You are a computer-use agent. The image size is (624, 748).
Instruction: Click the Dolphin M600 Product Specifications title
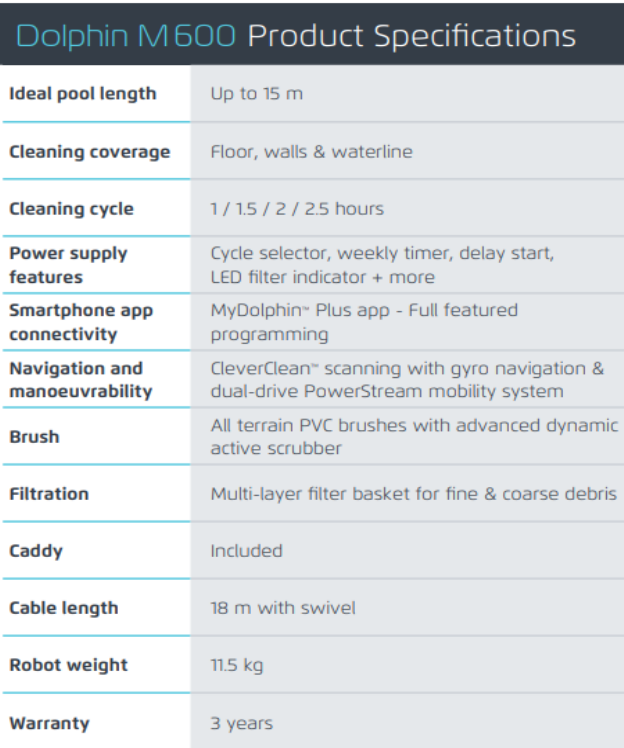click(296, 36)
